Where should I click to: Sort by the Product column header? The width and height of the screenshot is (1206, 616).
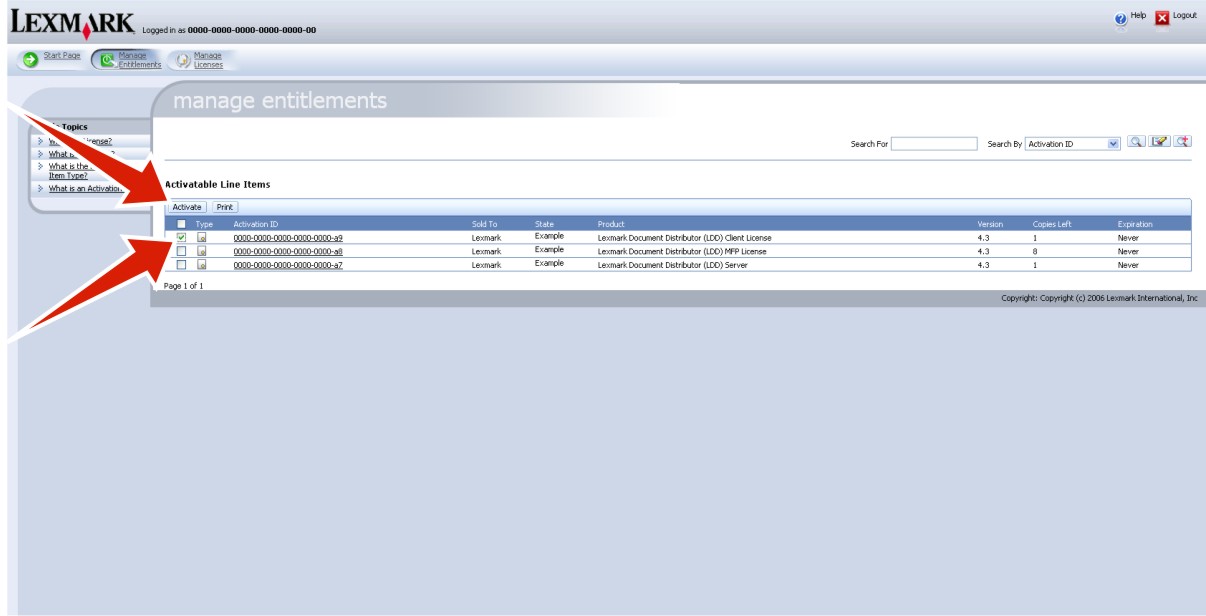(x=611, y=224)
